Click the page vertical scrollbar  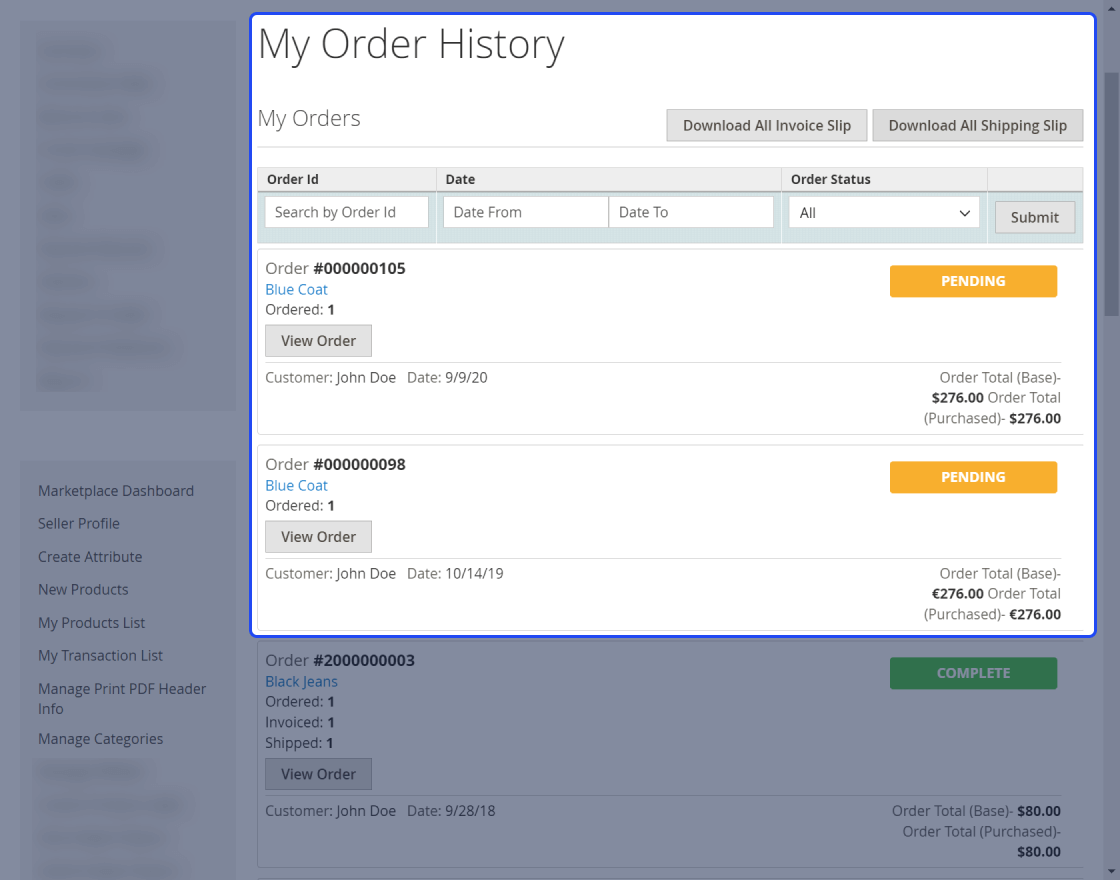pyautogui.click(x=1111, y=193)
